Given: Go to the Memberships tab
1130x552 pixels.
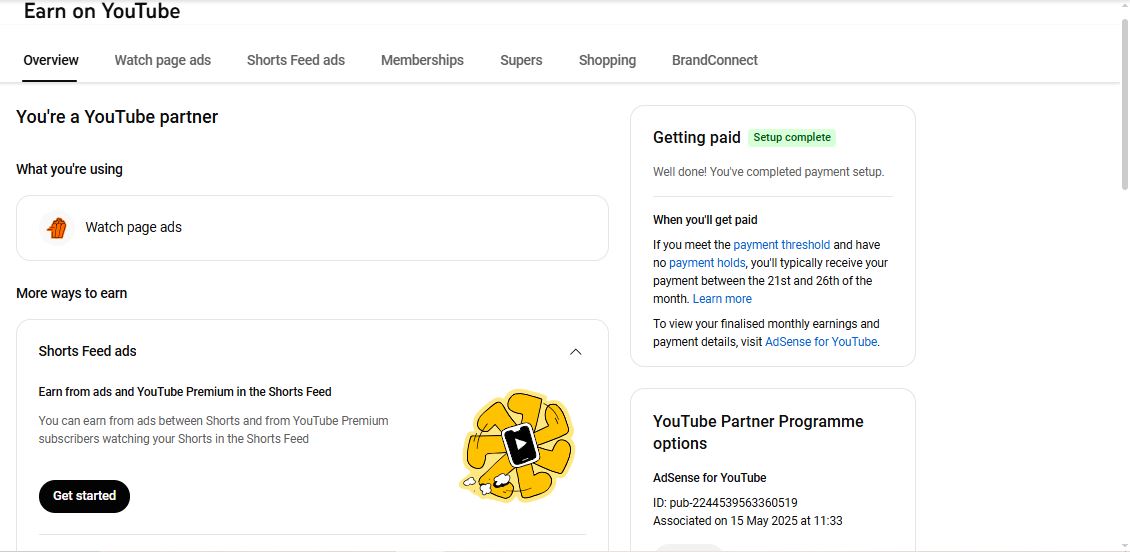Looking at the screenshot, I should pos(422,61).
